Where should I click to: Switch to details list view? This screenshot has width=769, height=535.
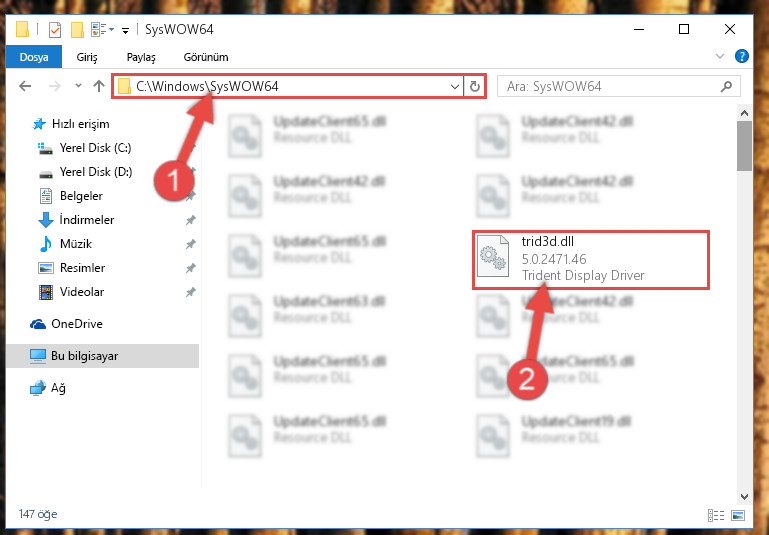click(716, 515)
